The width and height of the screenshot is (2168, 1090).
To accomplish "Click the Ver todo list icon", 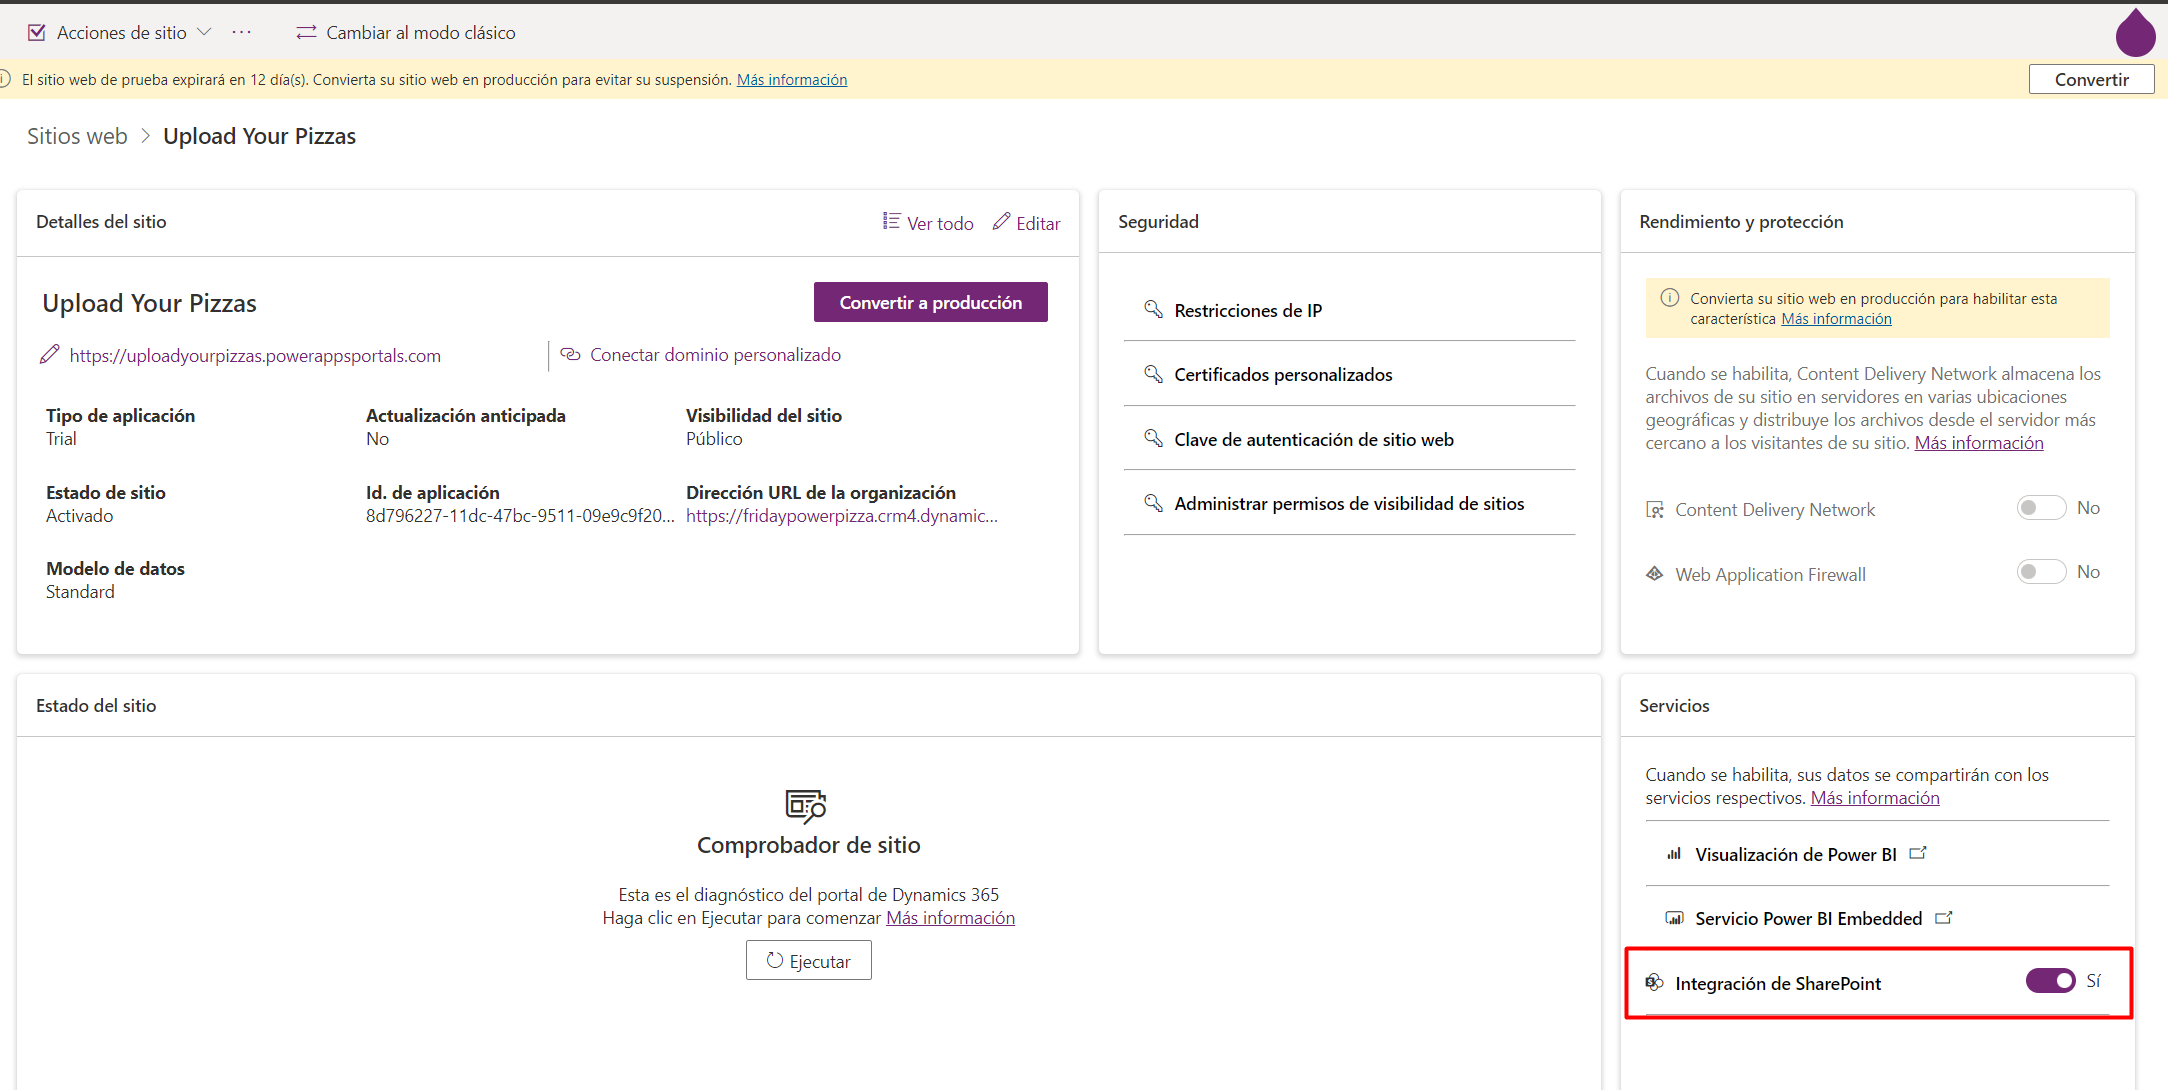I will click(x=891, y=221).
